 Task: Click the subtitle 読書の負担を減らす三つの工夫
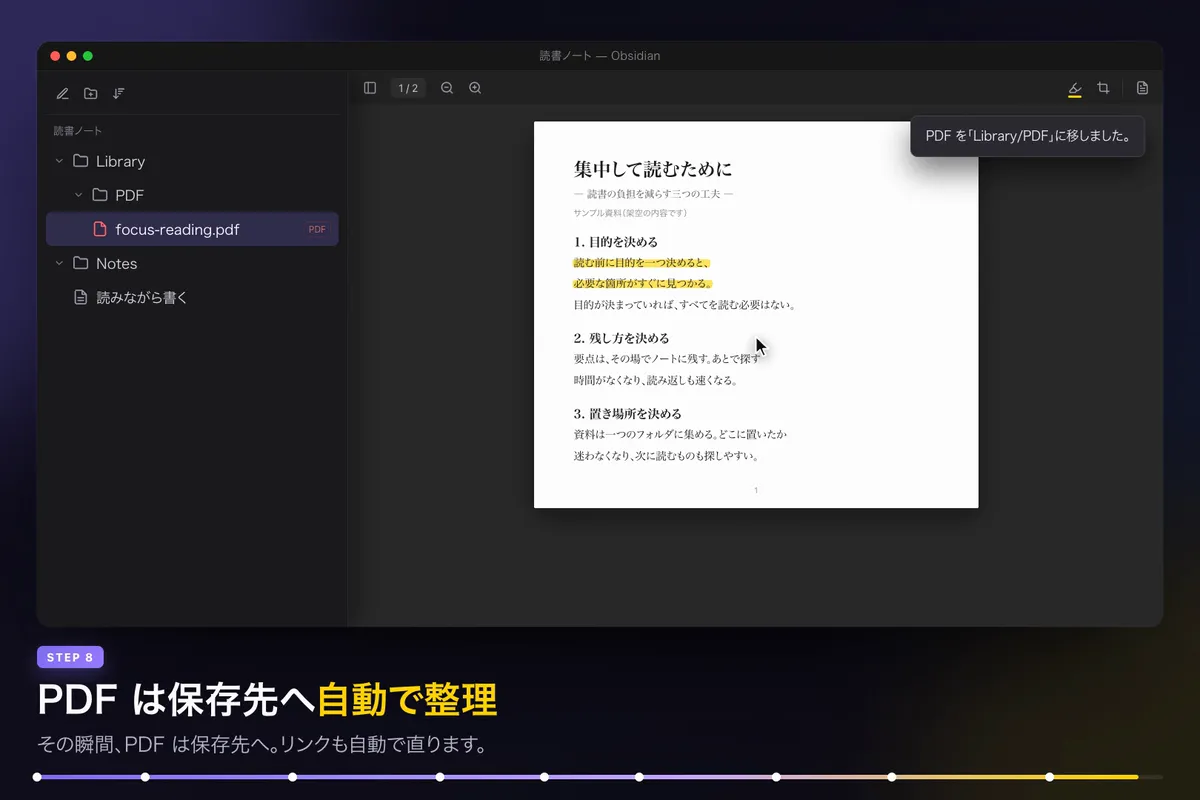tap(654, 193)
